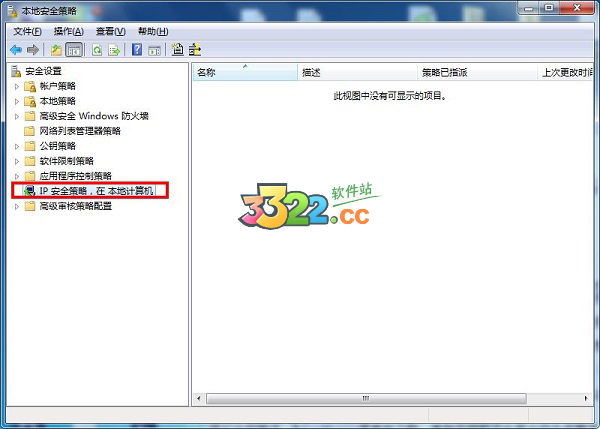
Task: Open the 操作(A) menu
Action: click(x=69, y=31)
